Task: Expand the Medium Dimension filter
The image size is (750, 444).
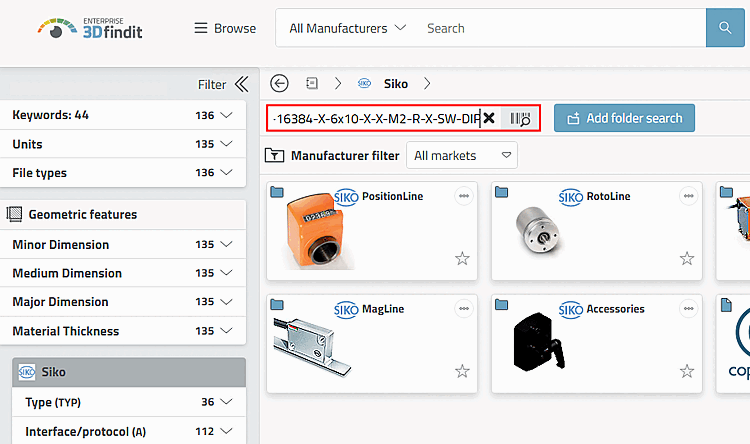Action: [x=123, y=273]
